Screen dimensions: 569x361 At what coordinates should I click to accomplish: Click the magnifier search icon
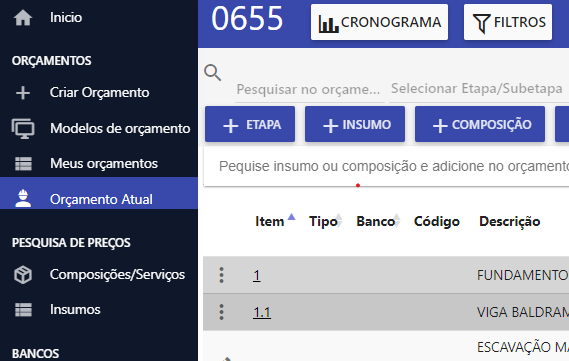[x=213, y=73]
